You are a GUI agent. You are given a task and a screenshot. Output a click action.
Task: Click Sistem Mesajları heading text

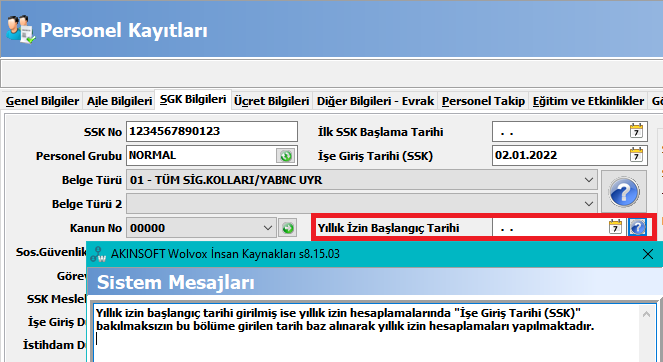[175, 282]
